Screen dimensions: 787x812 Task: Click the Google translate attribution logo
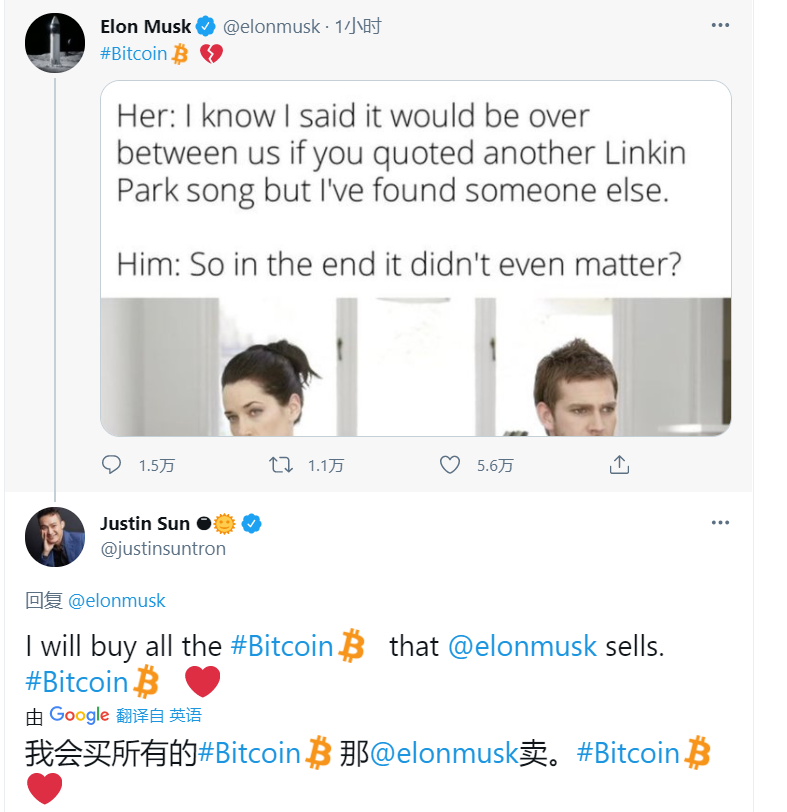tap(79, 715)
